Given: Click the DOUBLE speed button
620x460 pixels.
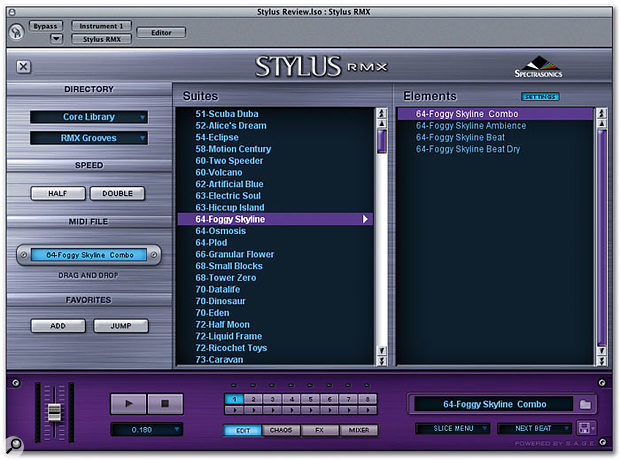Looking at the screenshot, I should (x=117, y=193).
